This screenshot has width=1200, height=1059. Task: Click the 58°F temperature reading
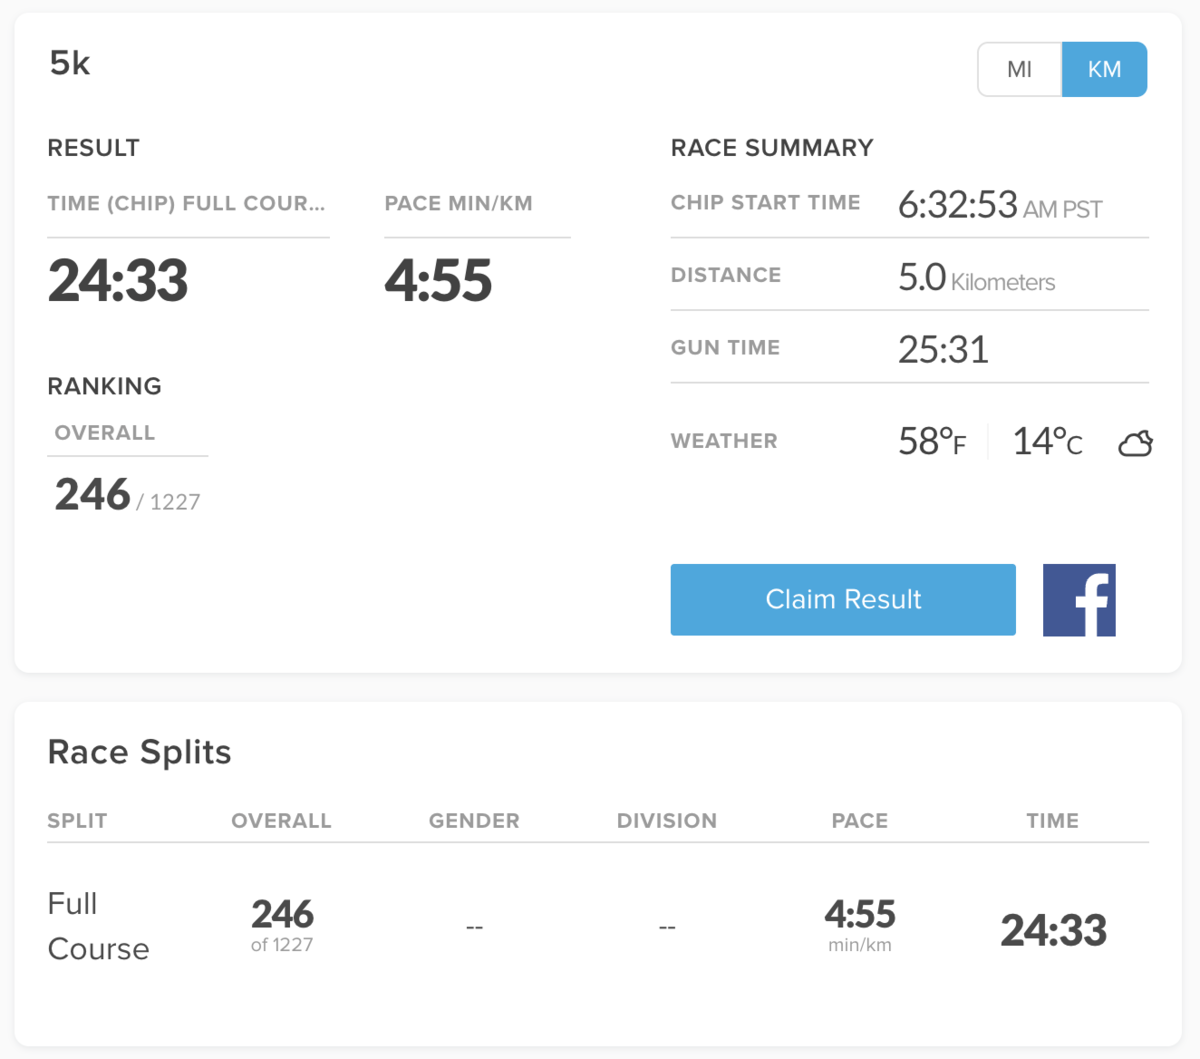[x=932, y=441]
